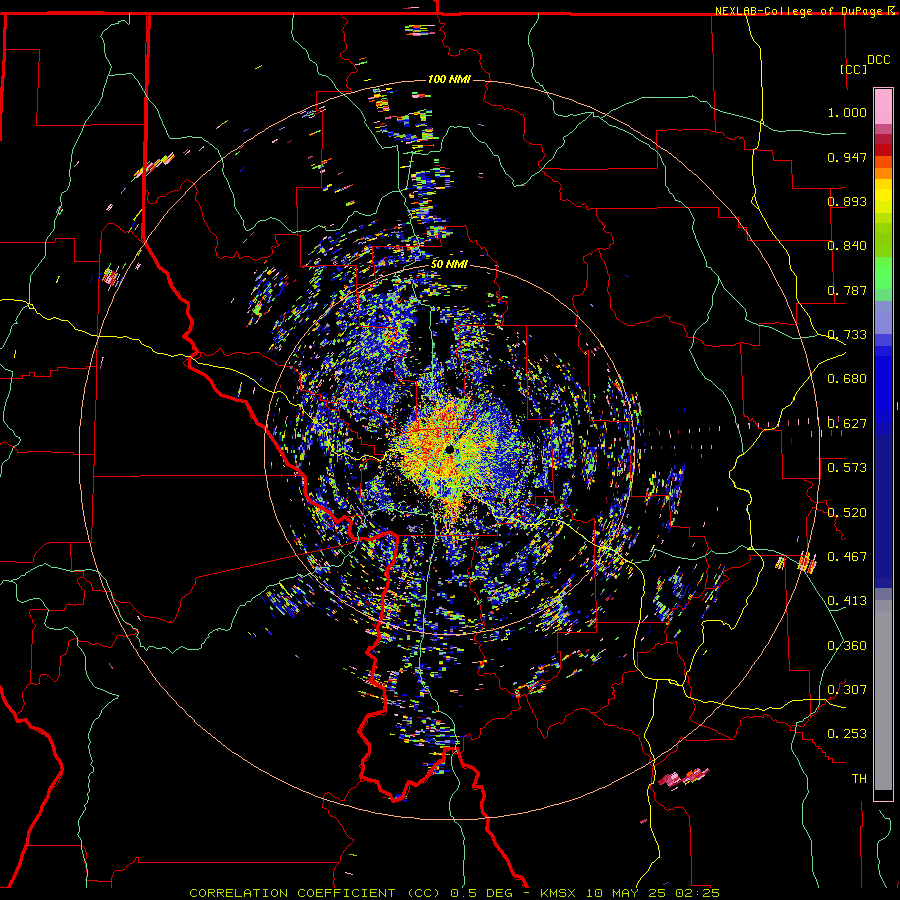Click the TH threshold label on legend
The image size is (900, 900).
click(859, 779)
